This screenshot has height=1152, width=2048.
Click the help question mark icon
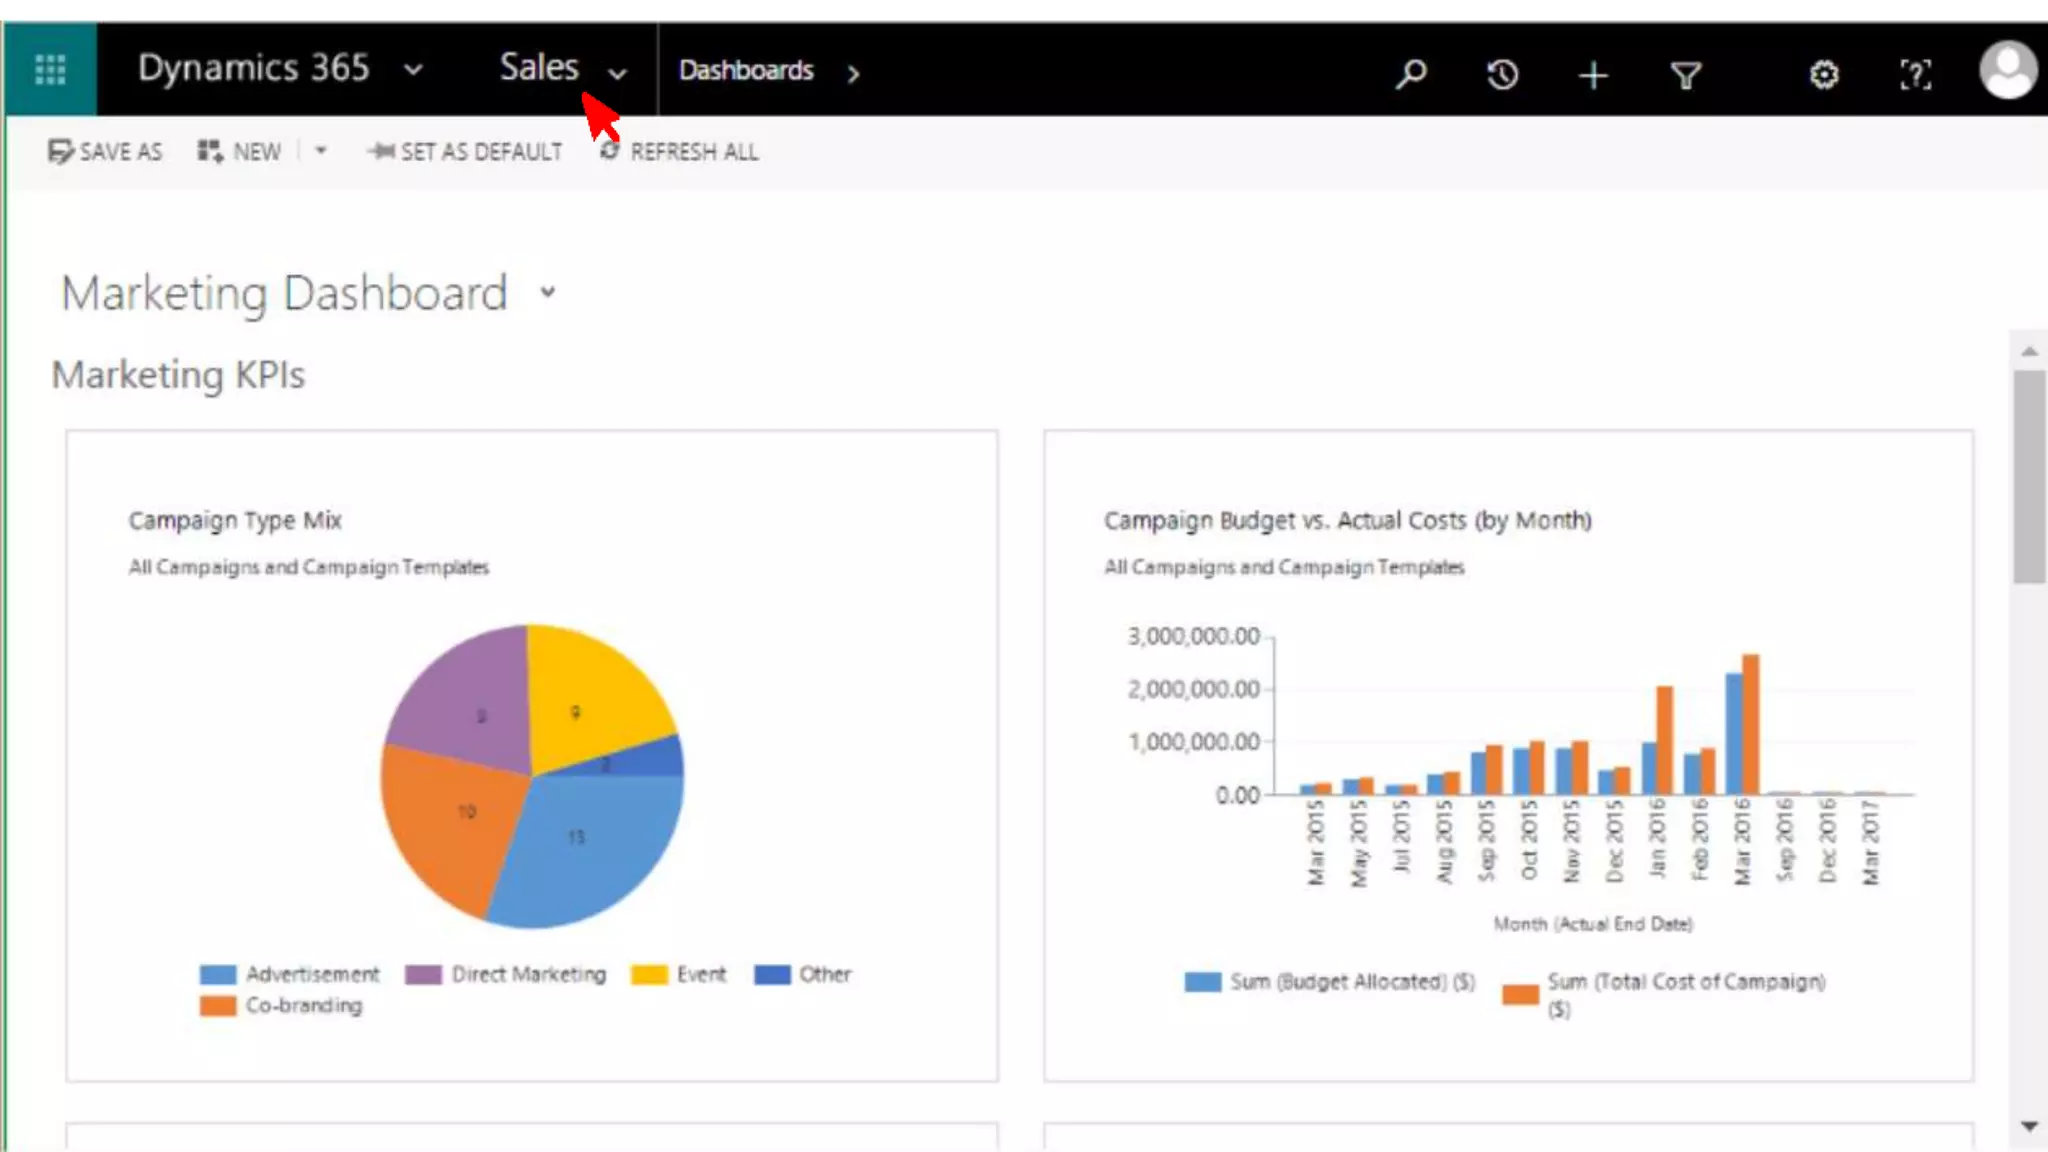coord(1915,74)
